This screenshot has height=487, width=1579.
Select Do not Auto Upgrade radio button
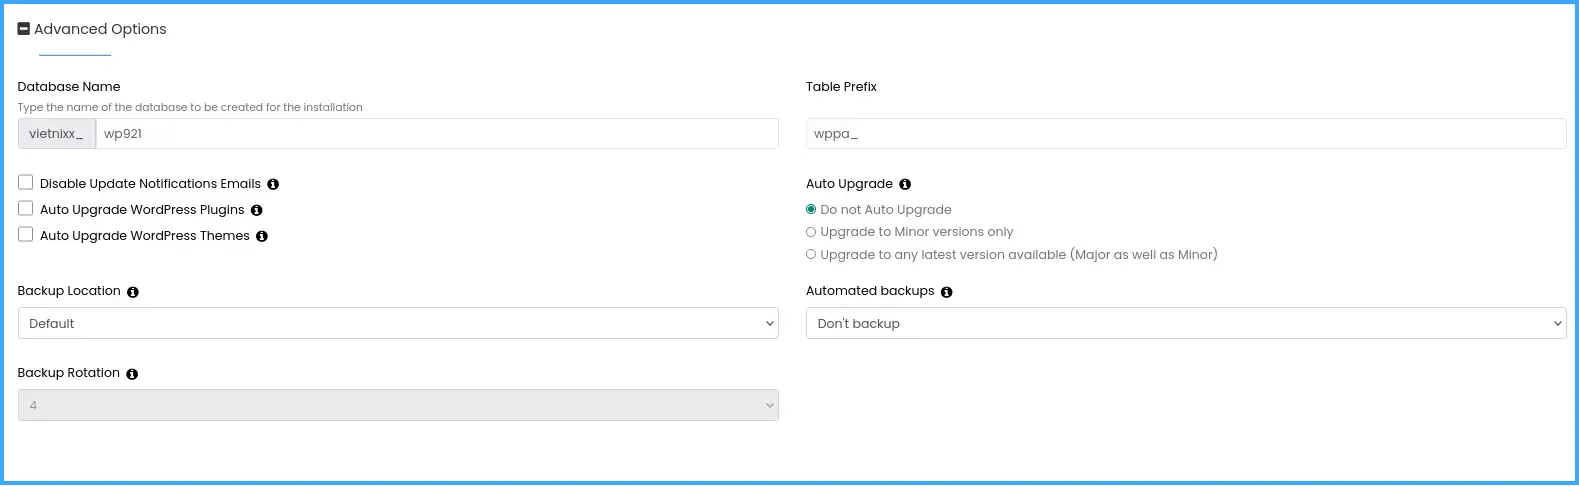point(811,209)
